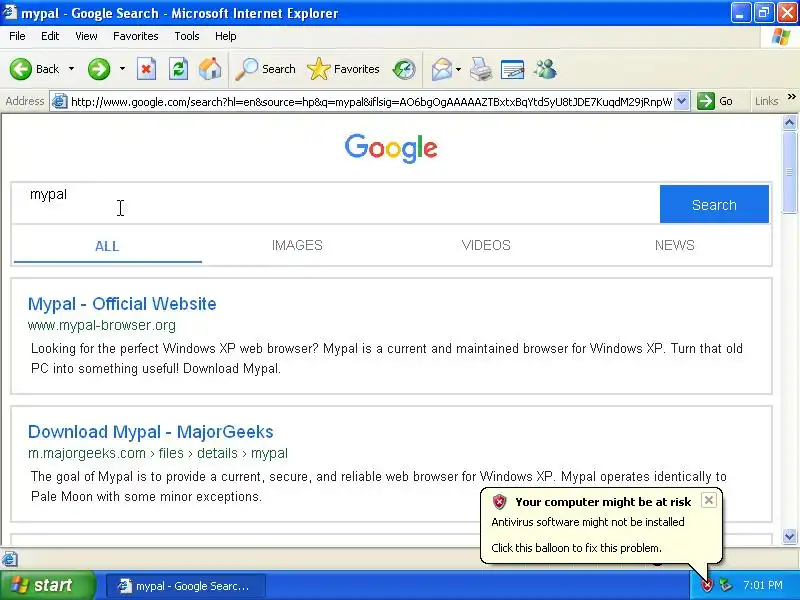
Task: Click the vertical scrollbar thumb
Action: (x=789, y=172)
